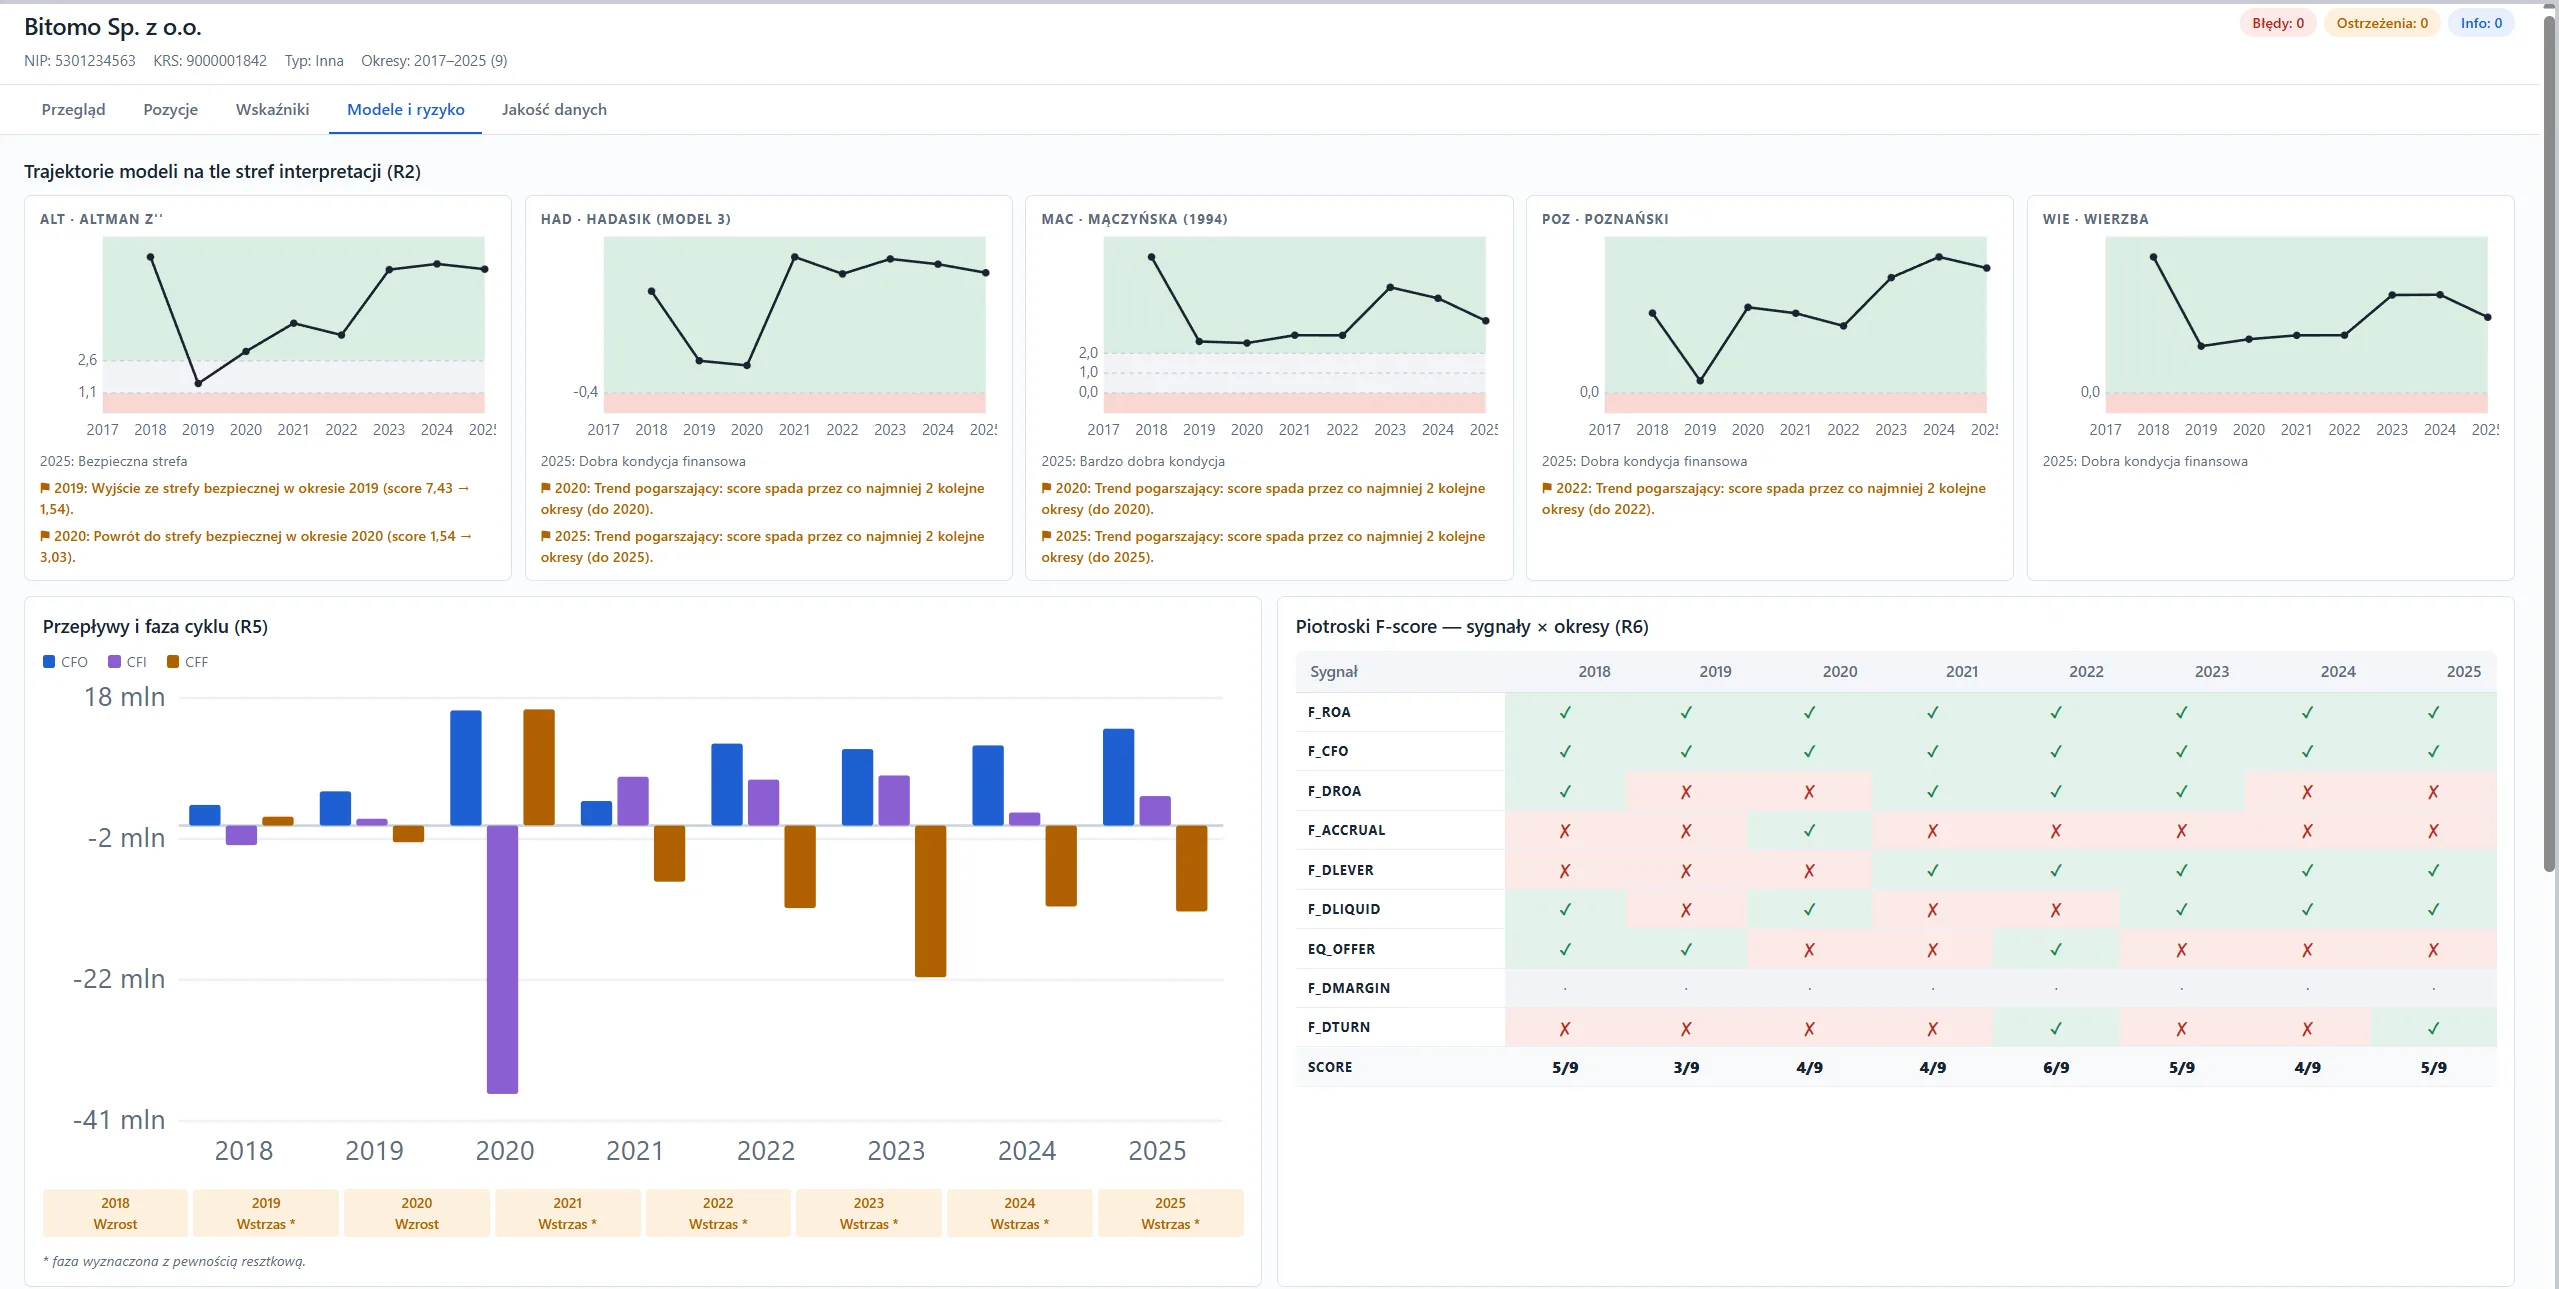Click the F_CFO checkmark for 2025
The image size is (2559, 1289).
pos(2433,751)
